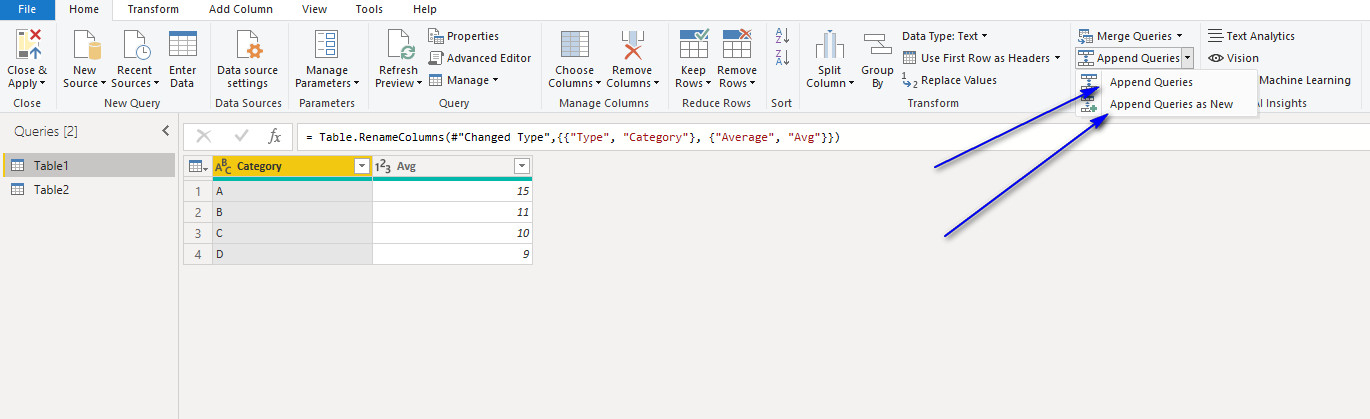This screenshot has width=1370, height=419.
Task: Change Category column data type icon
Action: [224, 167]
